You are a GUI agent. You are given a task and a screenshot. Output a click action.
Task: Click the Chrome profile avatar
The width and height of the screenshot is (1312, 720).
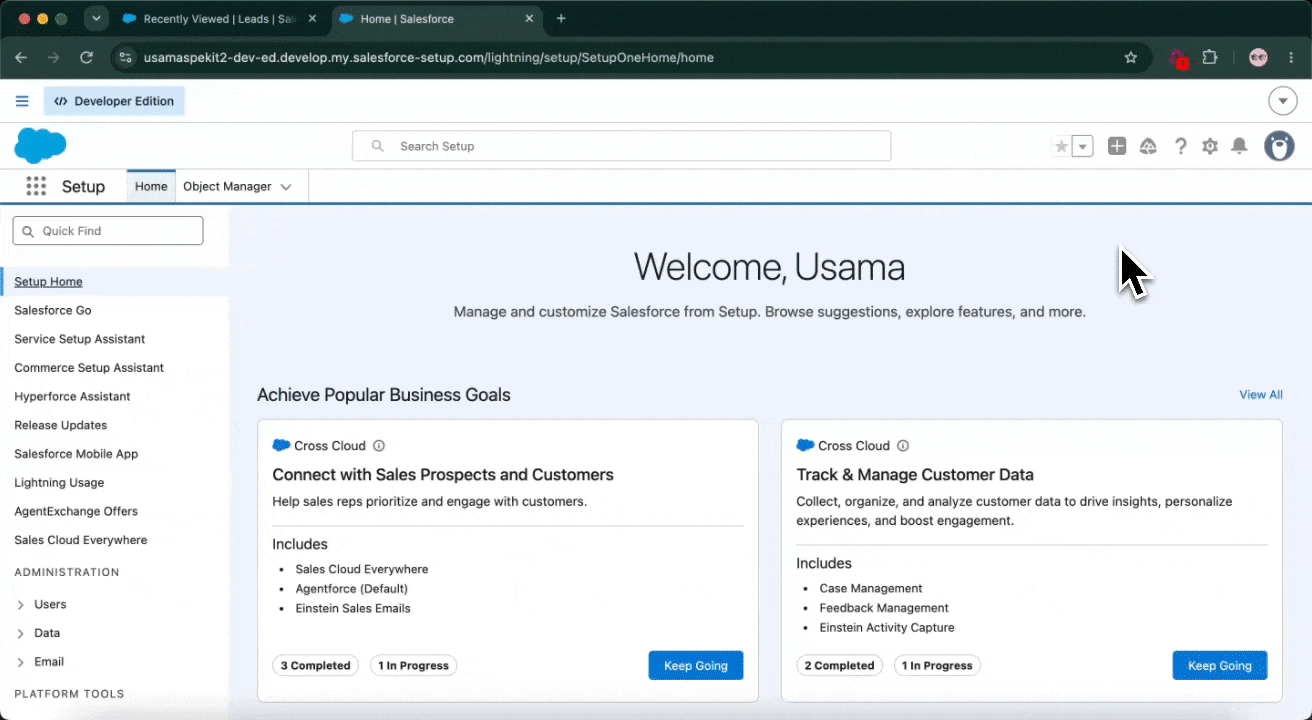coord(1259,58)
